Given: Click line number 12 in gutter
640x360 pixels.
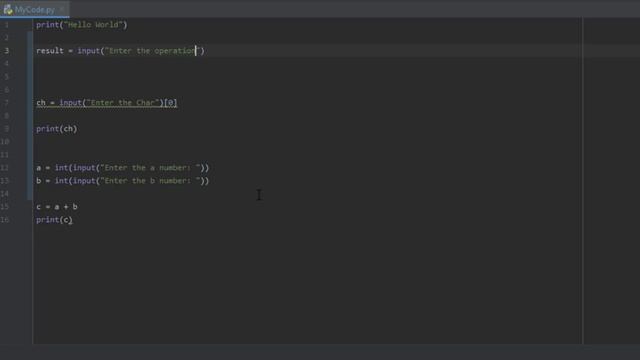Looking at the screenshot, I should [5, 168].
